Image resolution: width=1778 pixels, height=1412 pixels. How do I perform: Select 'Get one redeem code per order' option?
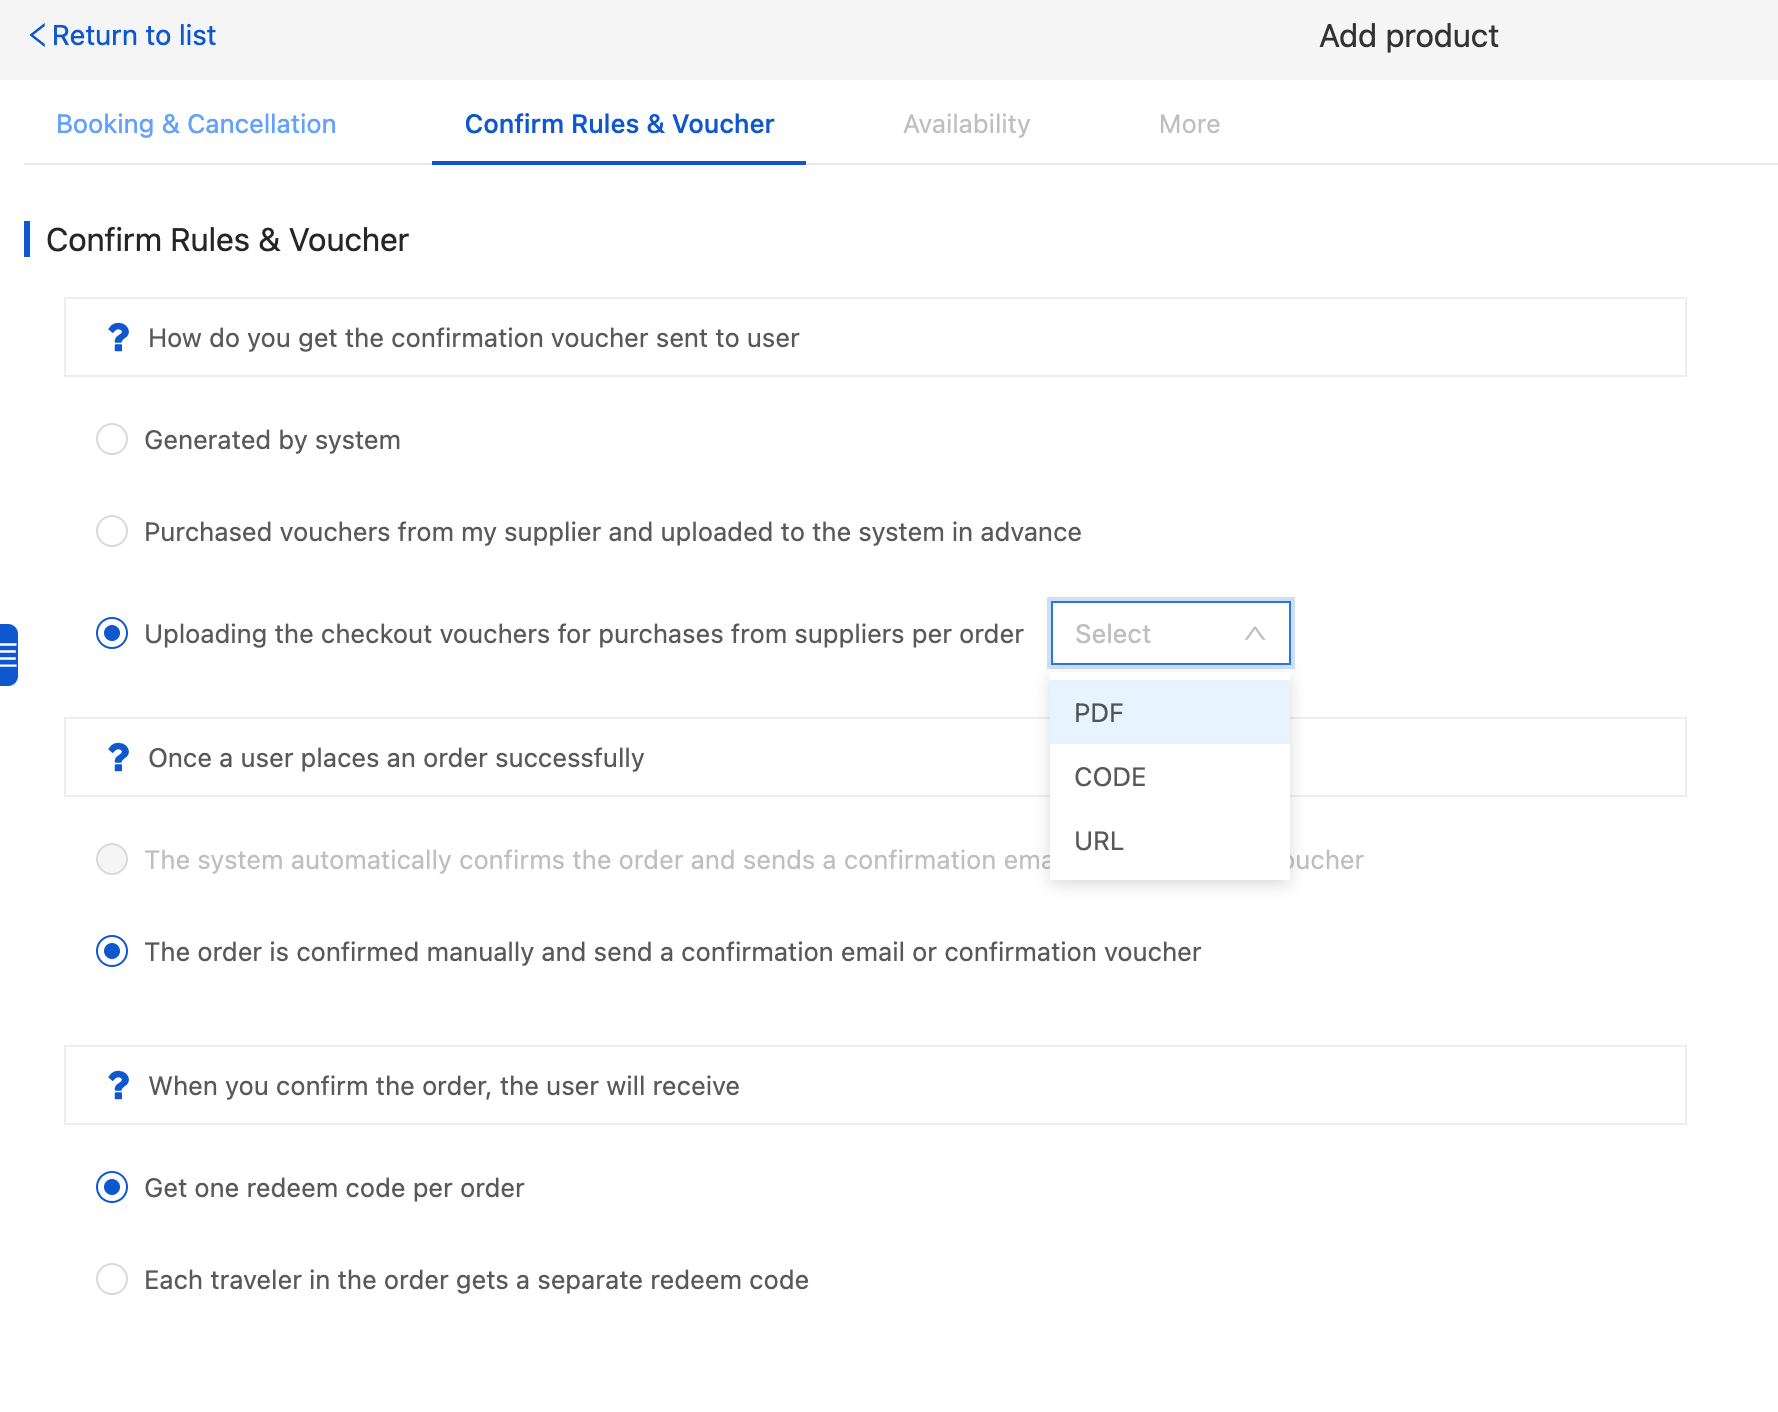point(112,1188)
